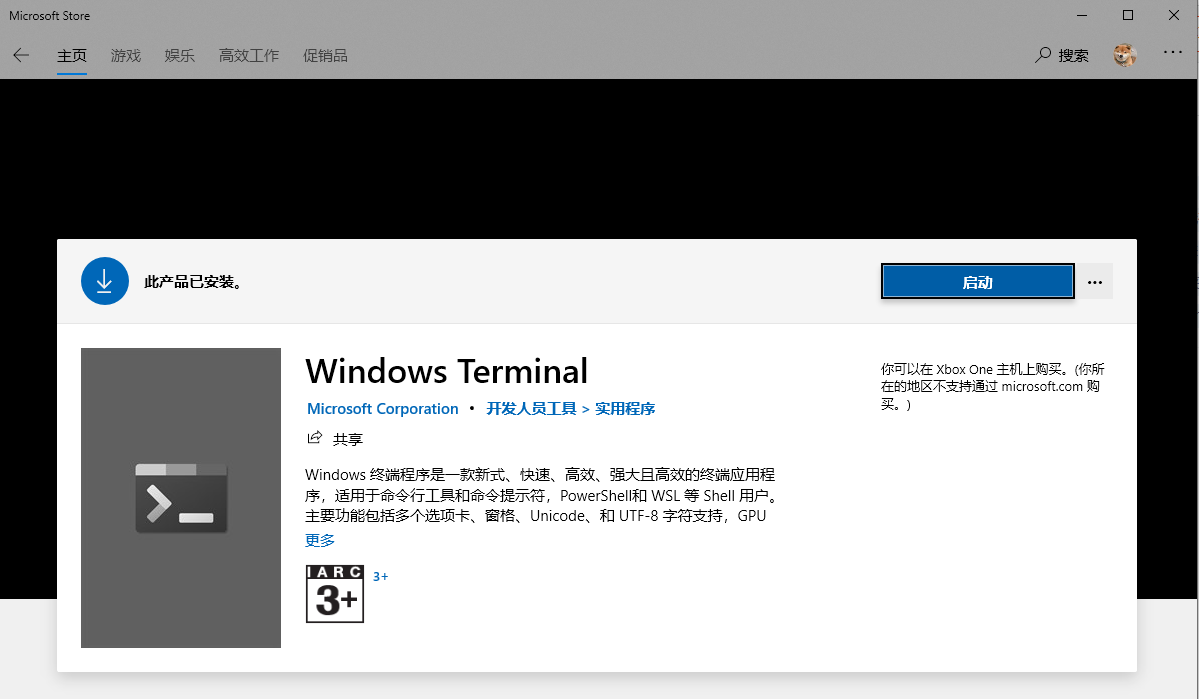Click the IARC 3+ rating badge
The height and width of the screenshot is (699, 1199).
[x=335, y=594]
